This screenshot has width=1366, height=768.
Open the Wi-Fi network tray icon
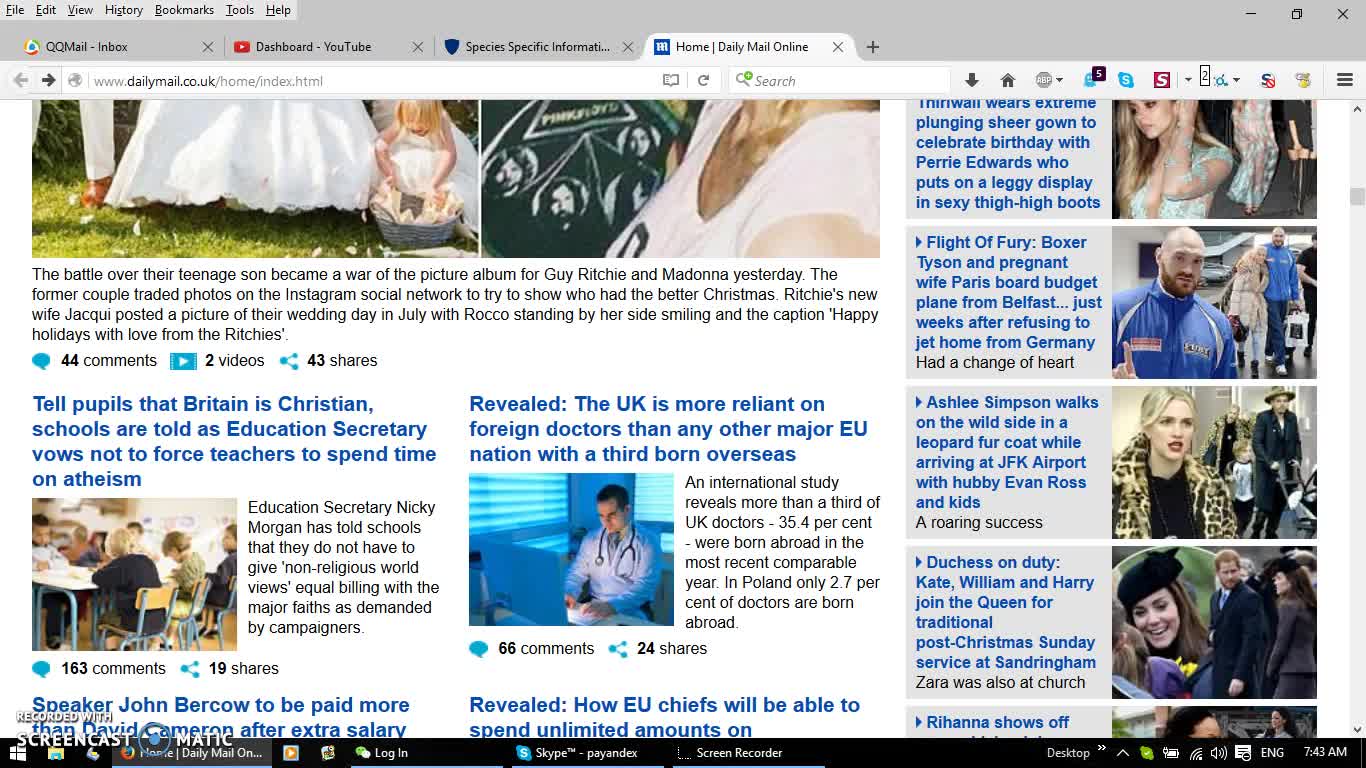[x=1194, y=753]
